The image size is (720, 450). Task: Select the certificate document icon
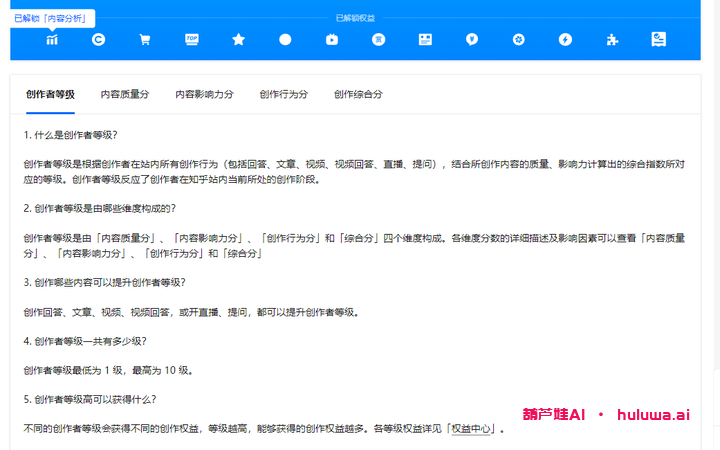(658, 39)
